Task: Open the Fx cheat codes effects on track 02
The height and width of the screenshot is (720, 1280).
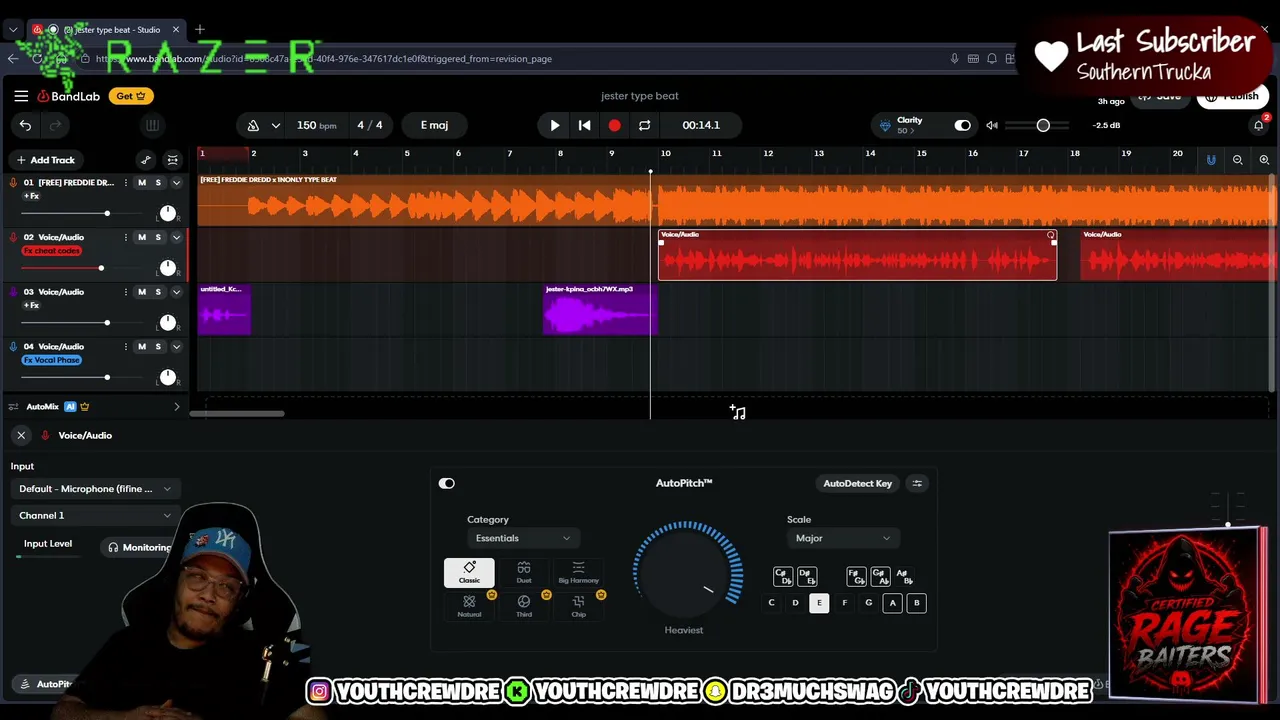Action: click(x=52, y=251)
